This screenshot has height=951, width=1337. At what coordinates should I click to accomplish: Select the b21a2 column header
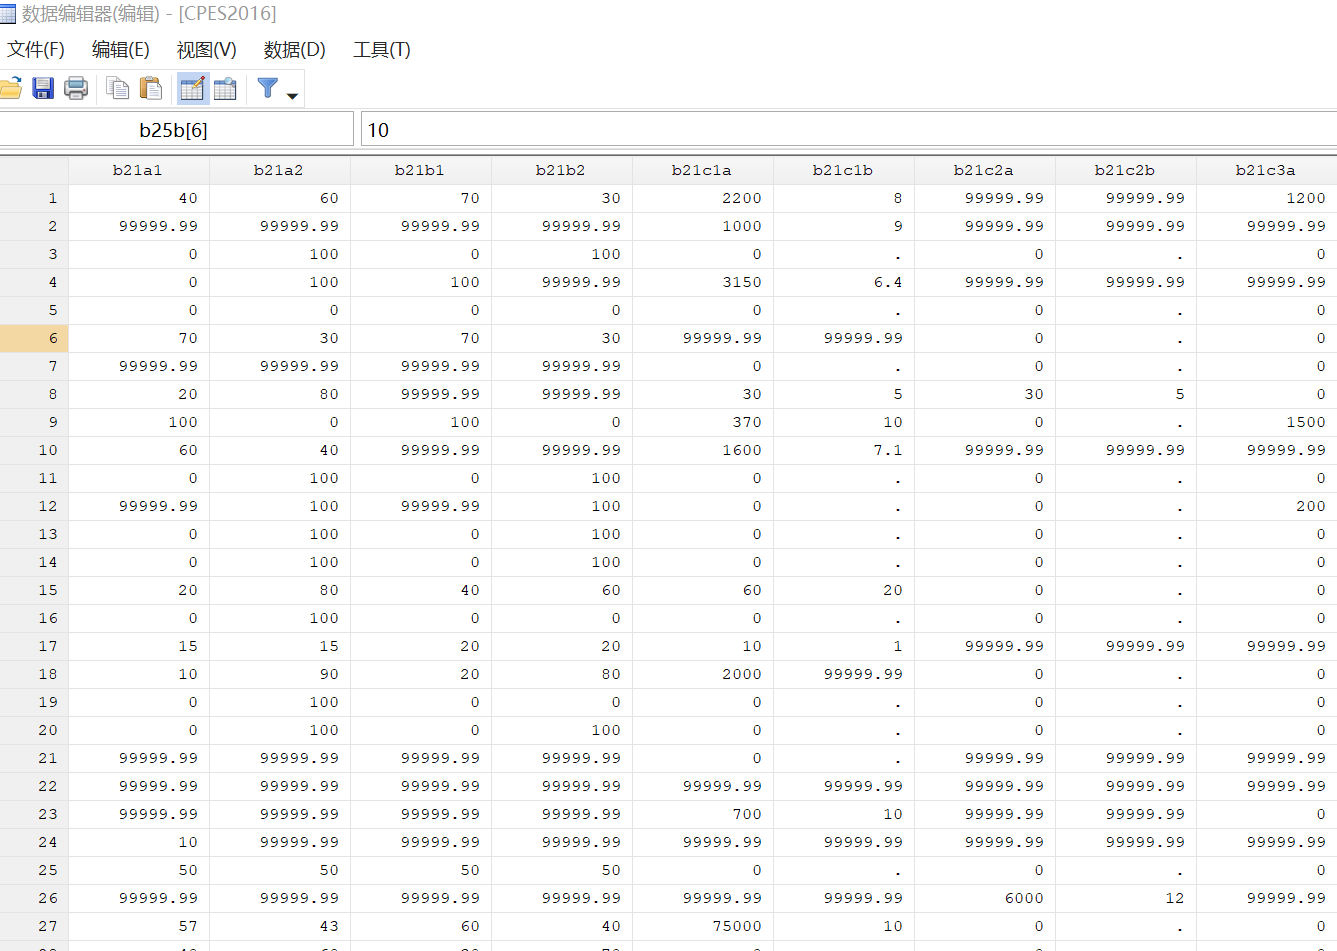[x=279, y=170]
